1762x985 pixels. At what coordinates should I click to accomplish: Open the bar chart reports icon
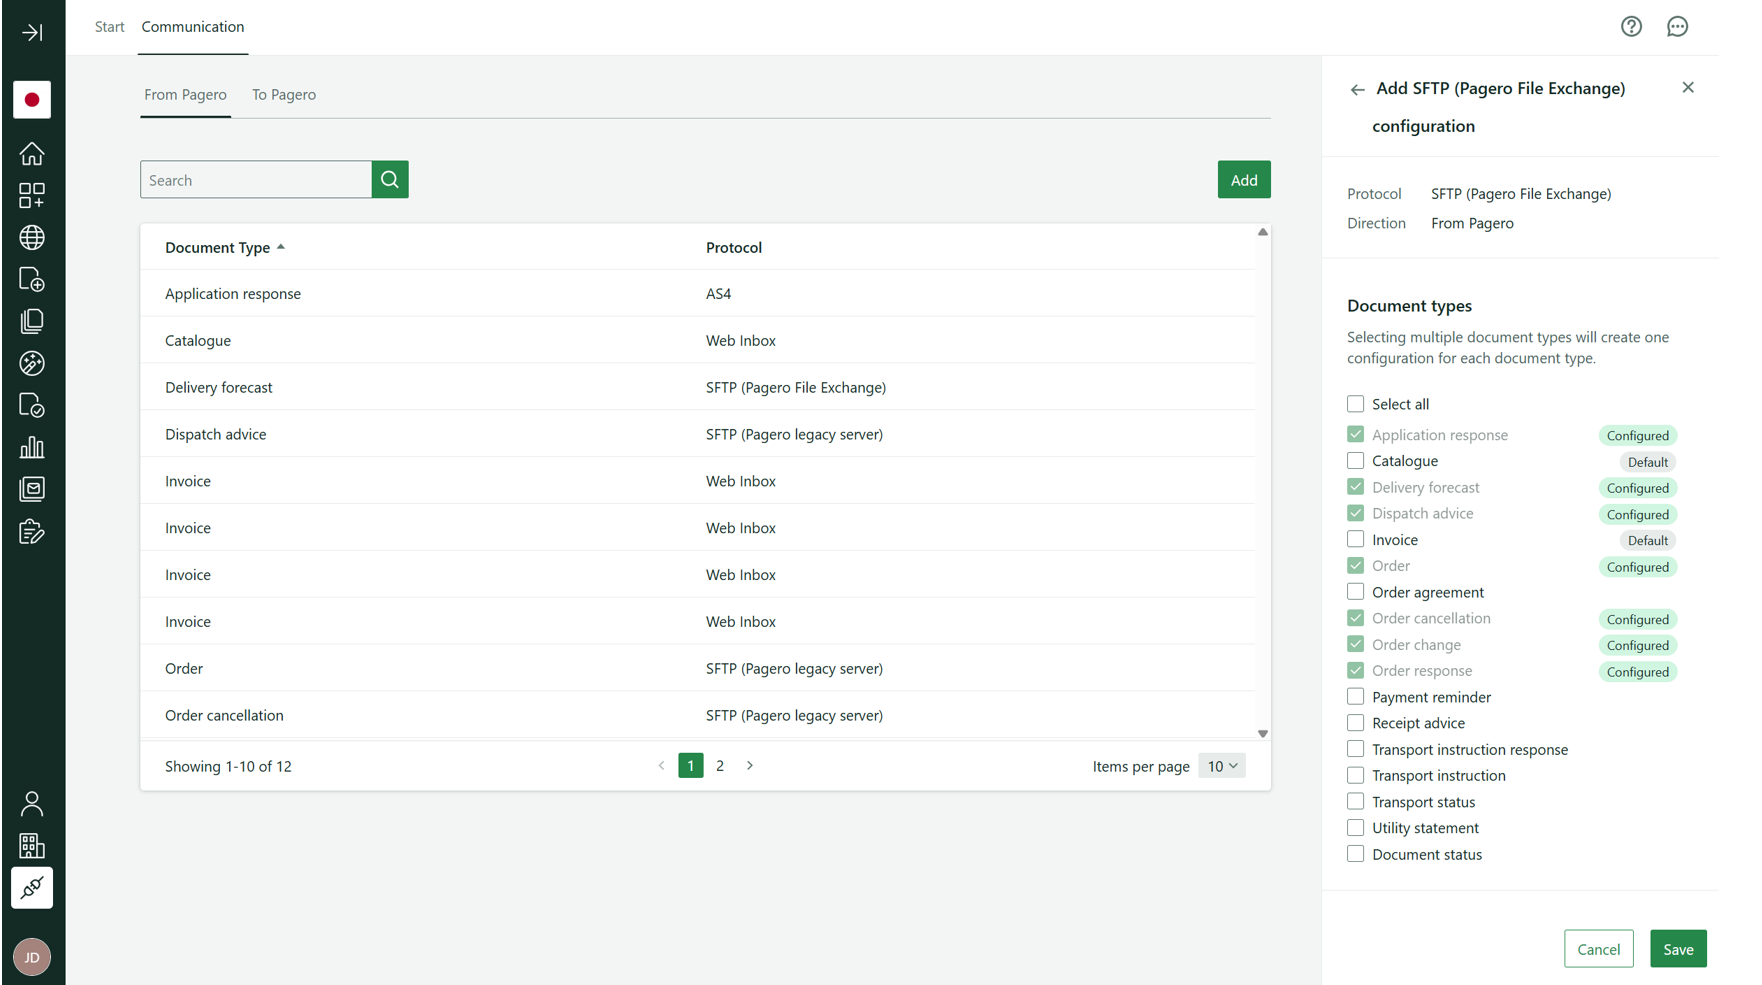(x=32, y=447)
